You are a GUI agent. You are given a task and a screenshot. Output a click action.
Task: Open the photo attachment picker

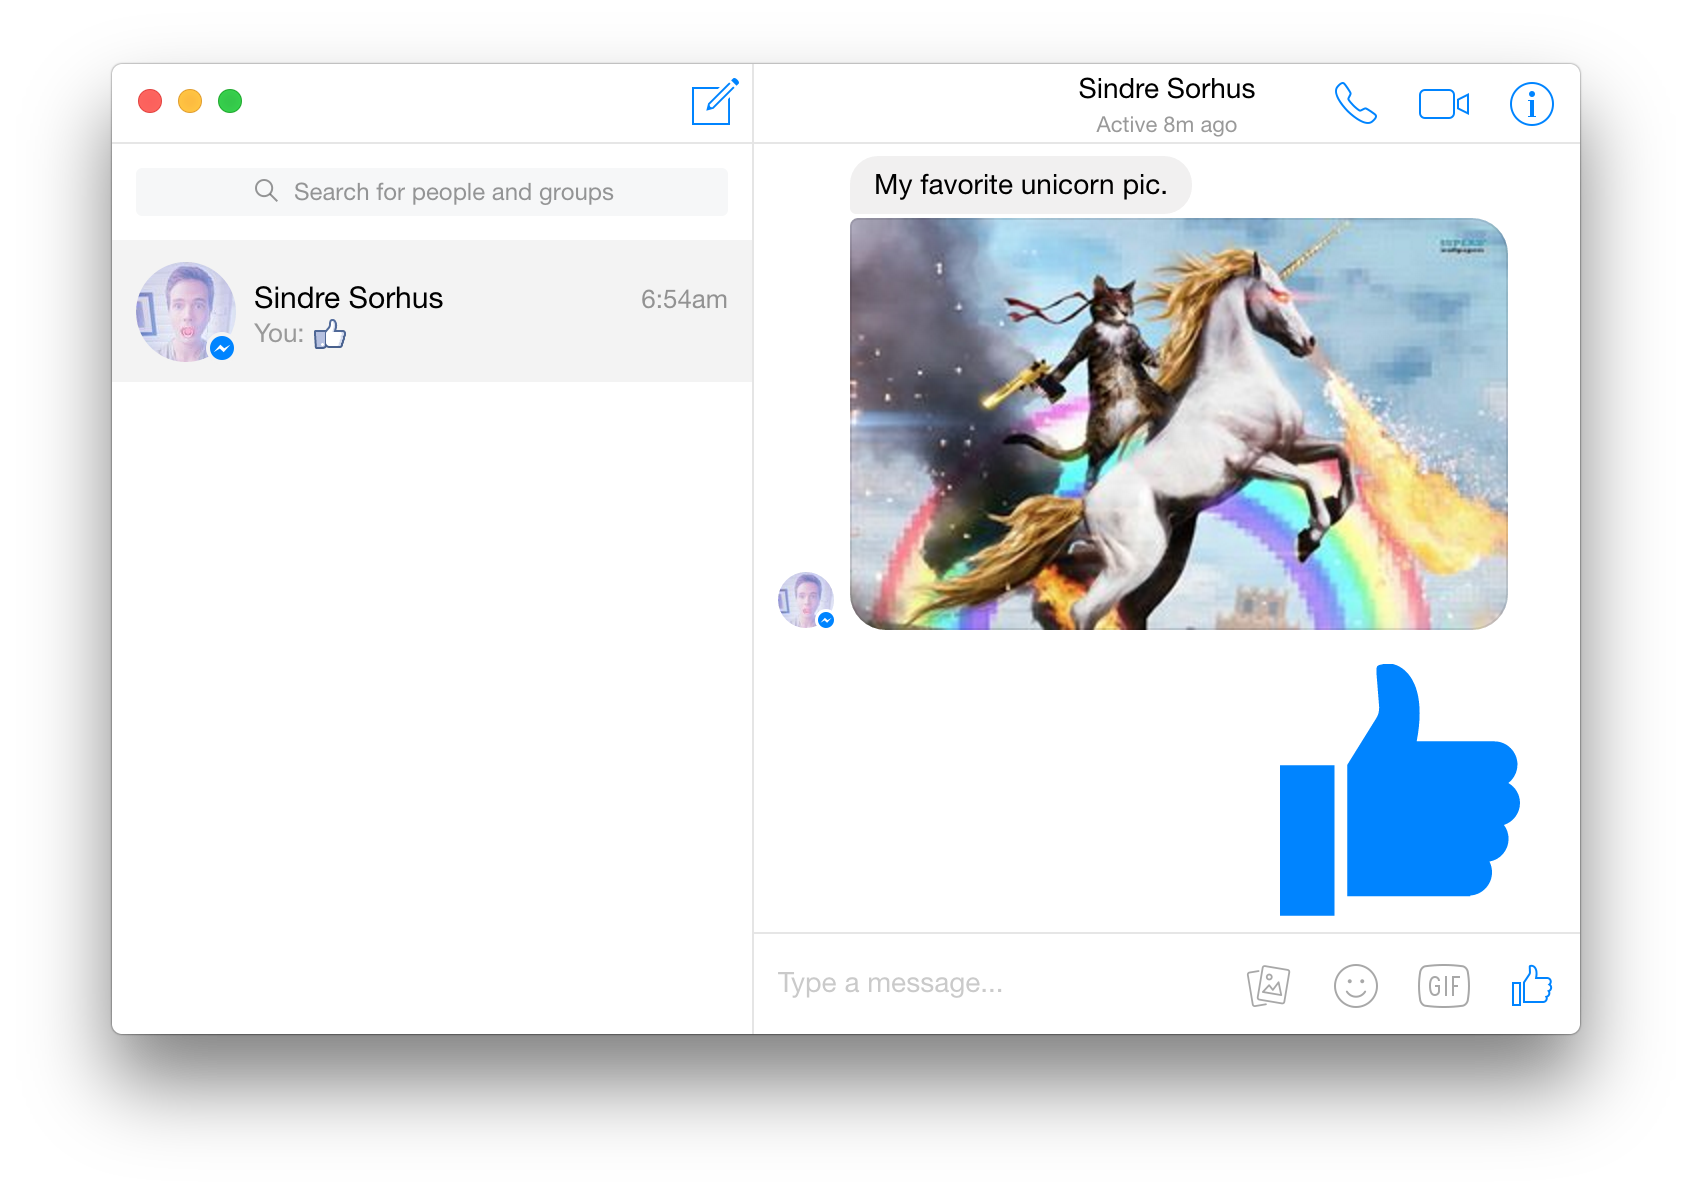1268,986
